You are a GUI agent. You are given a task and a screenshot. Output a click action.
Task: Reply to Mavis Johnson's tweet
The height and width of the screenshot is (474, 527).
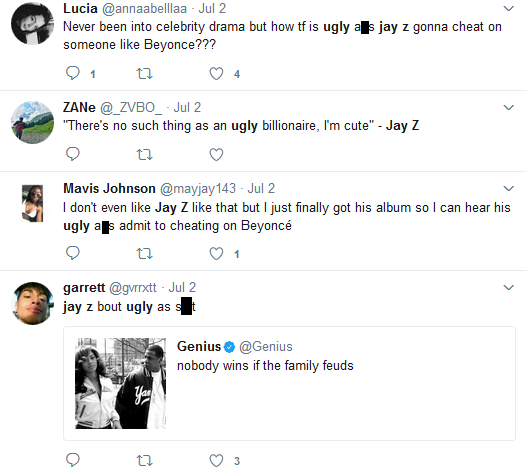point(73,253)
